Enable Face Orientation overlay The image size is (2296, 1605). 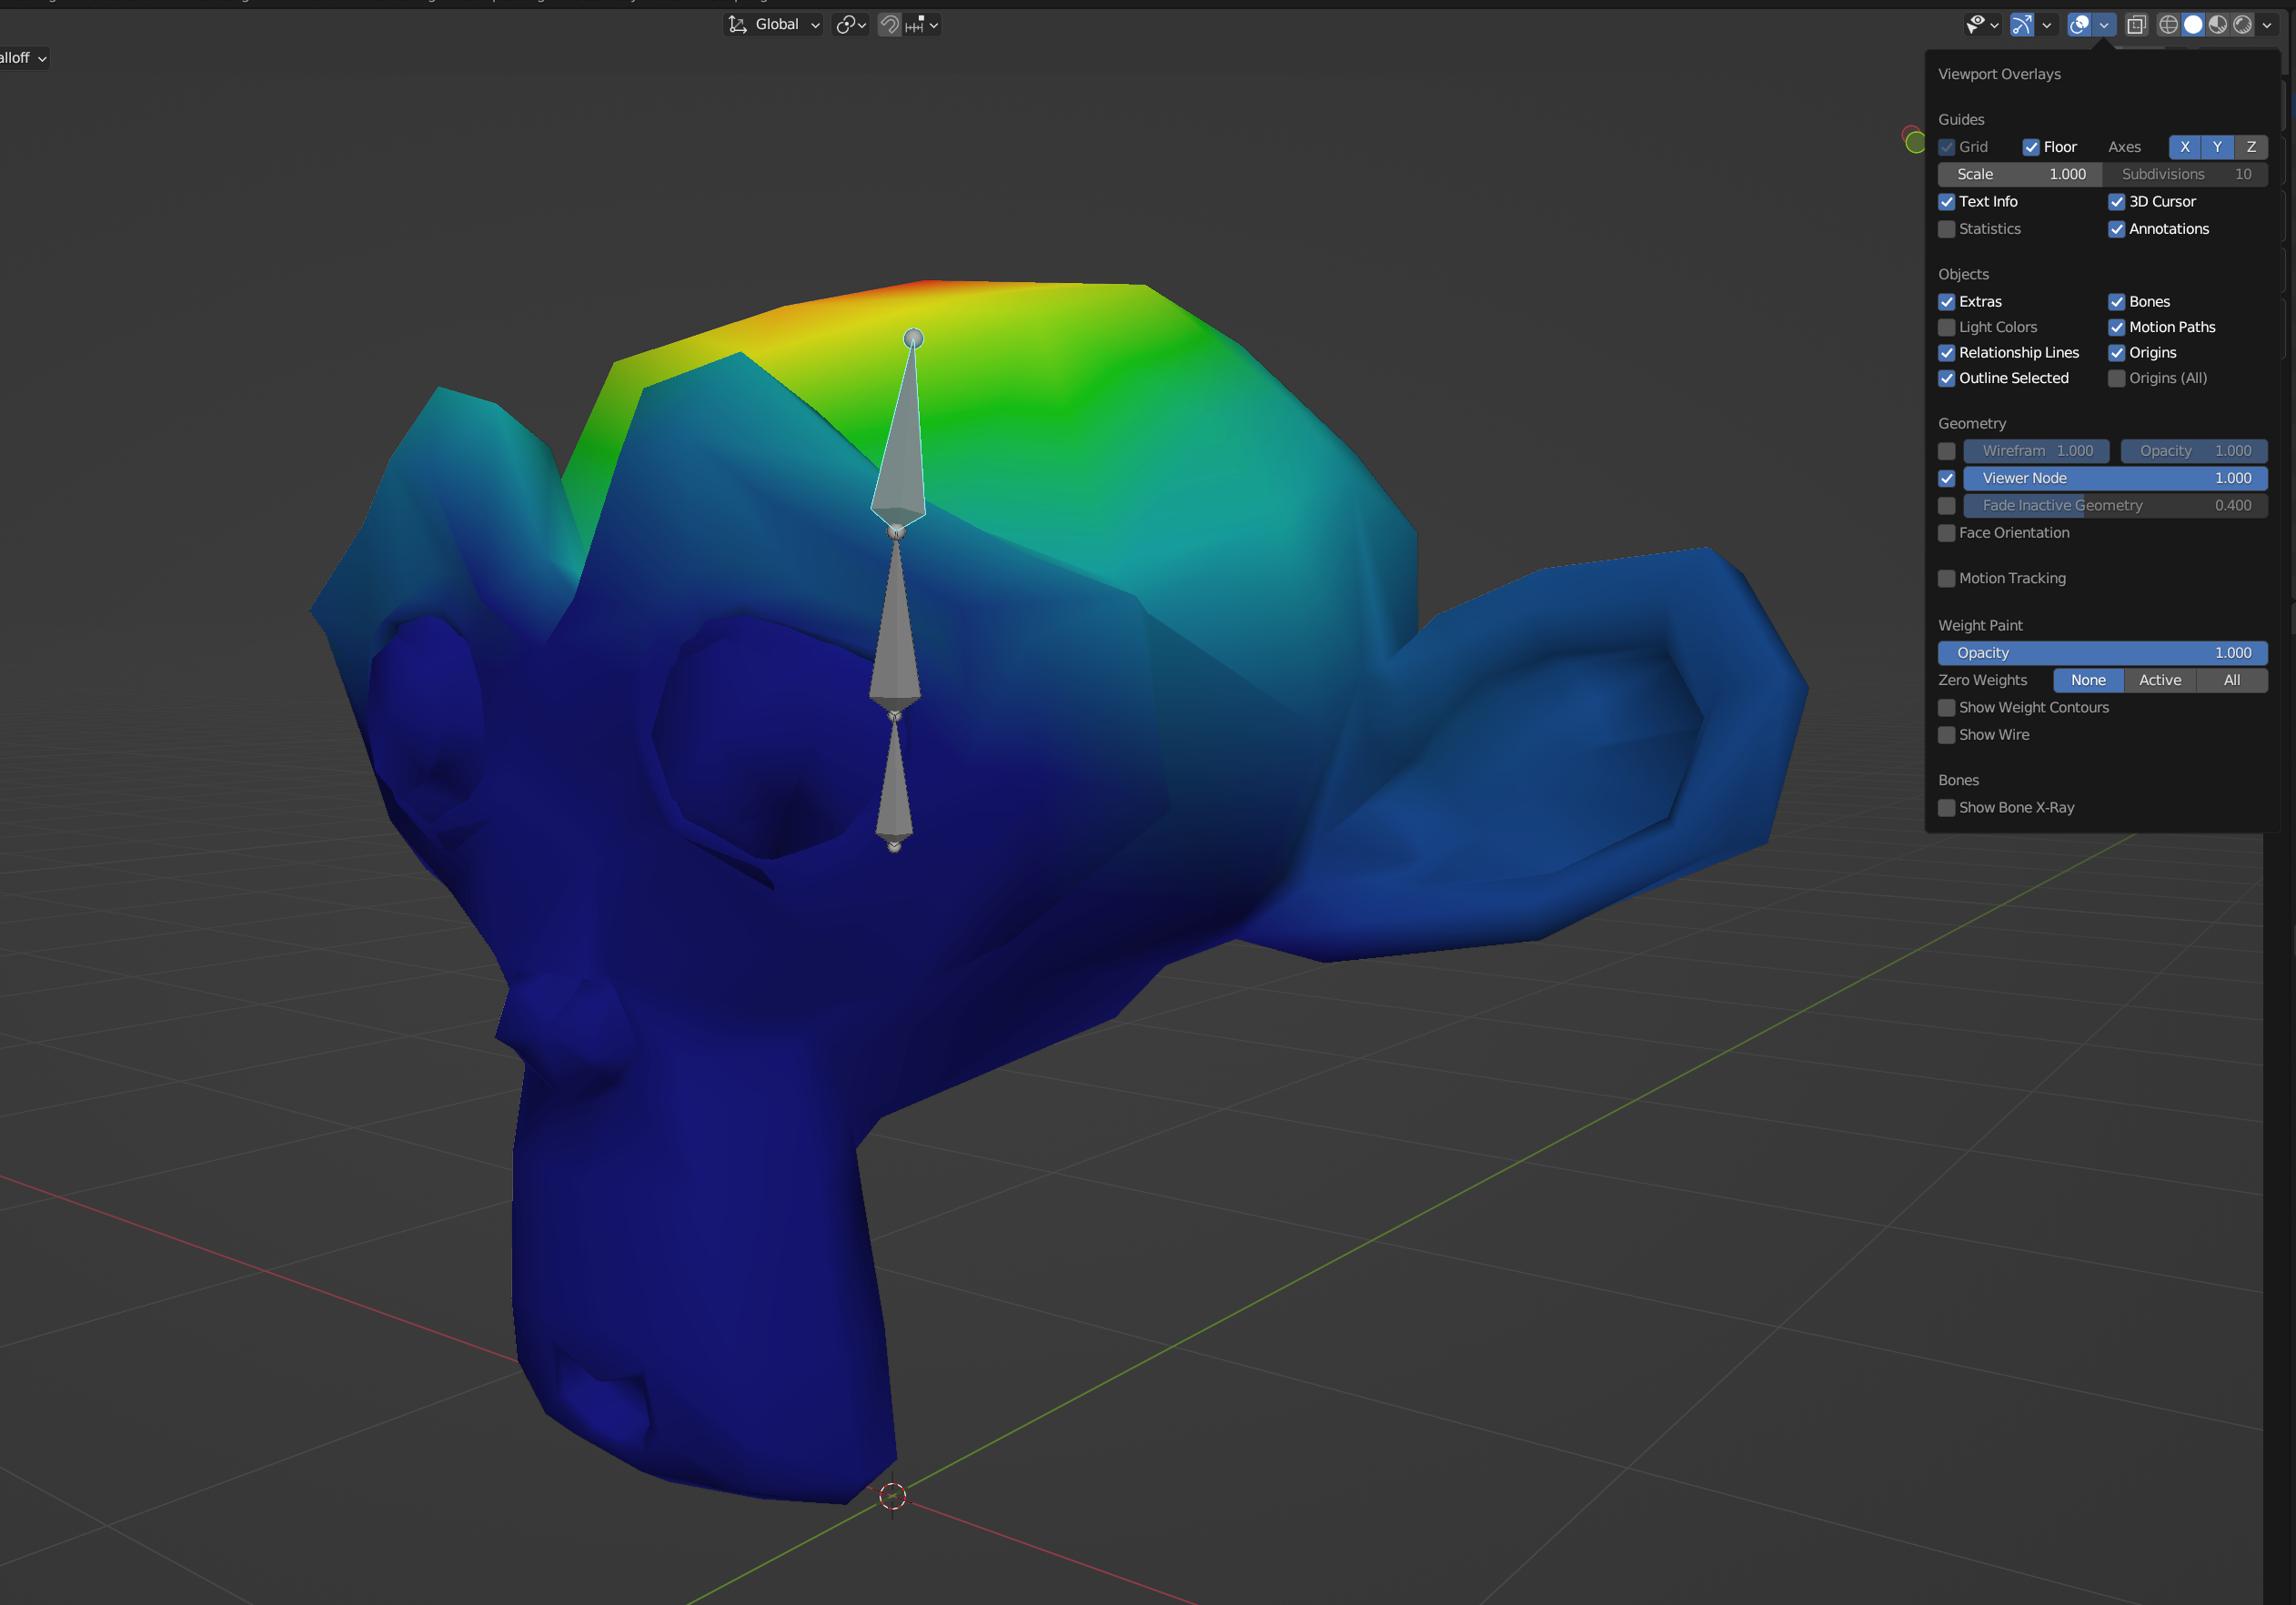tap(1947, 533)
